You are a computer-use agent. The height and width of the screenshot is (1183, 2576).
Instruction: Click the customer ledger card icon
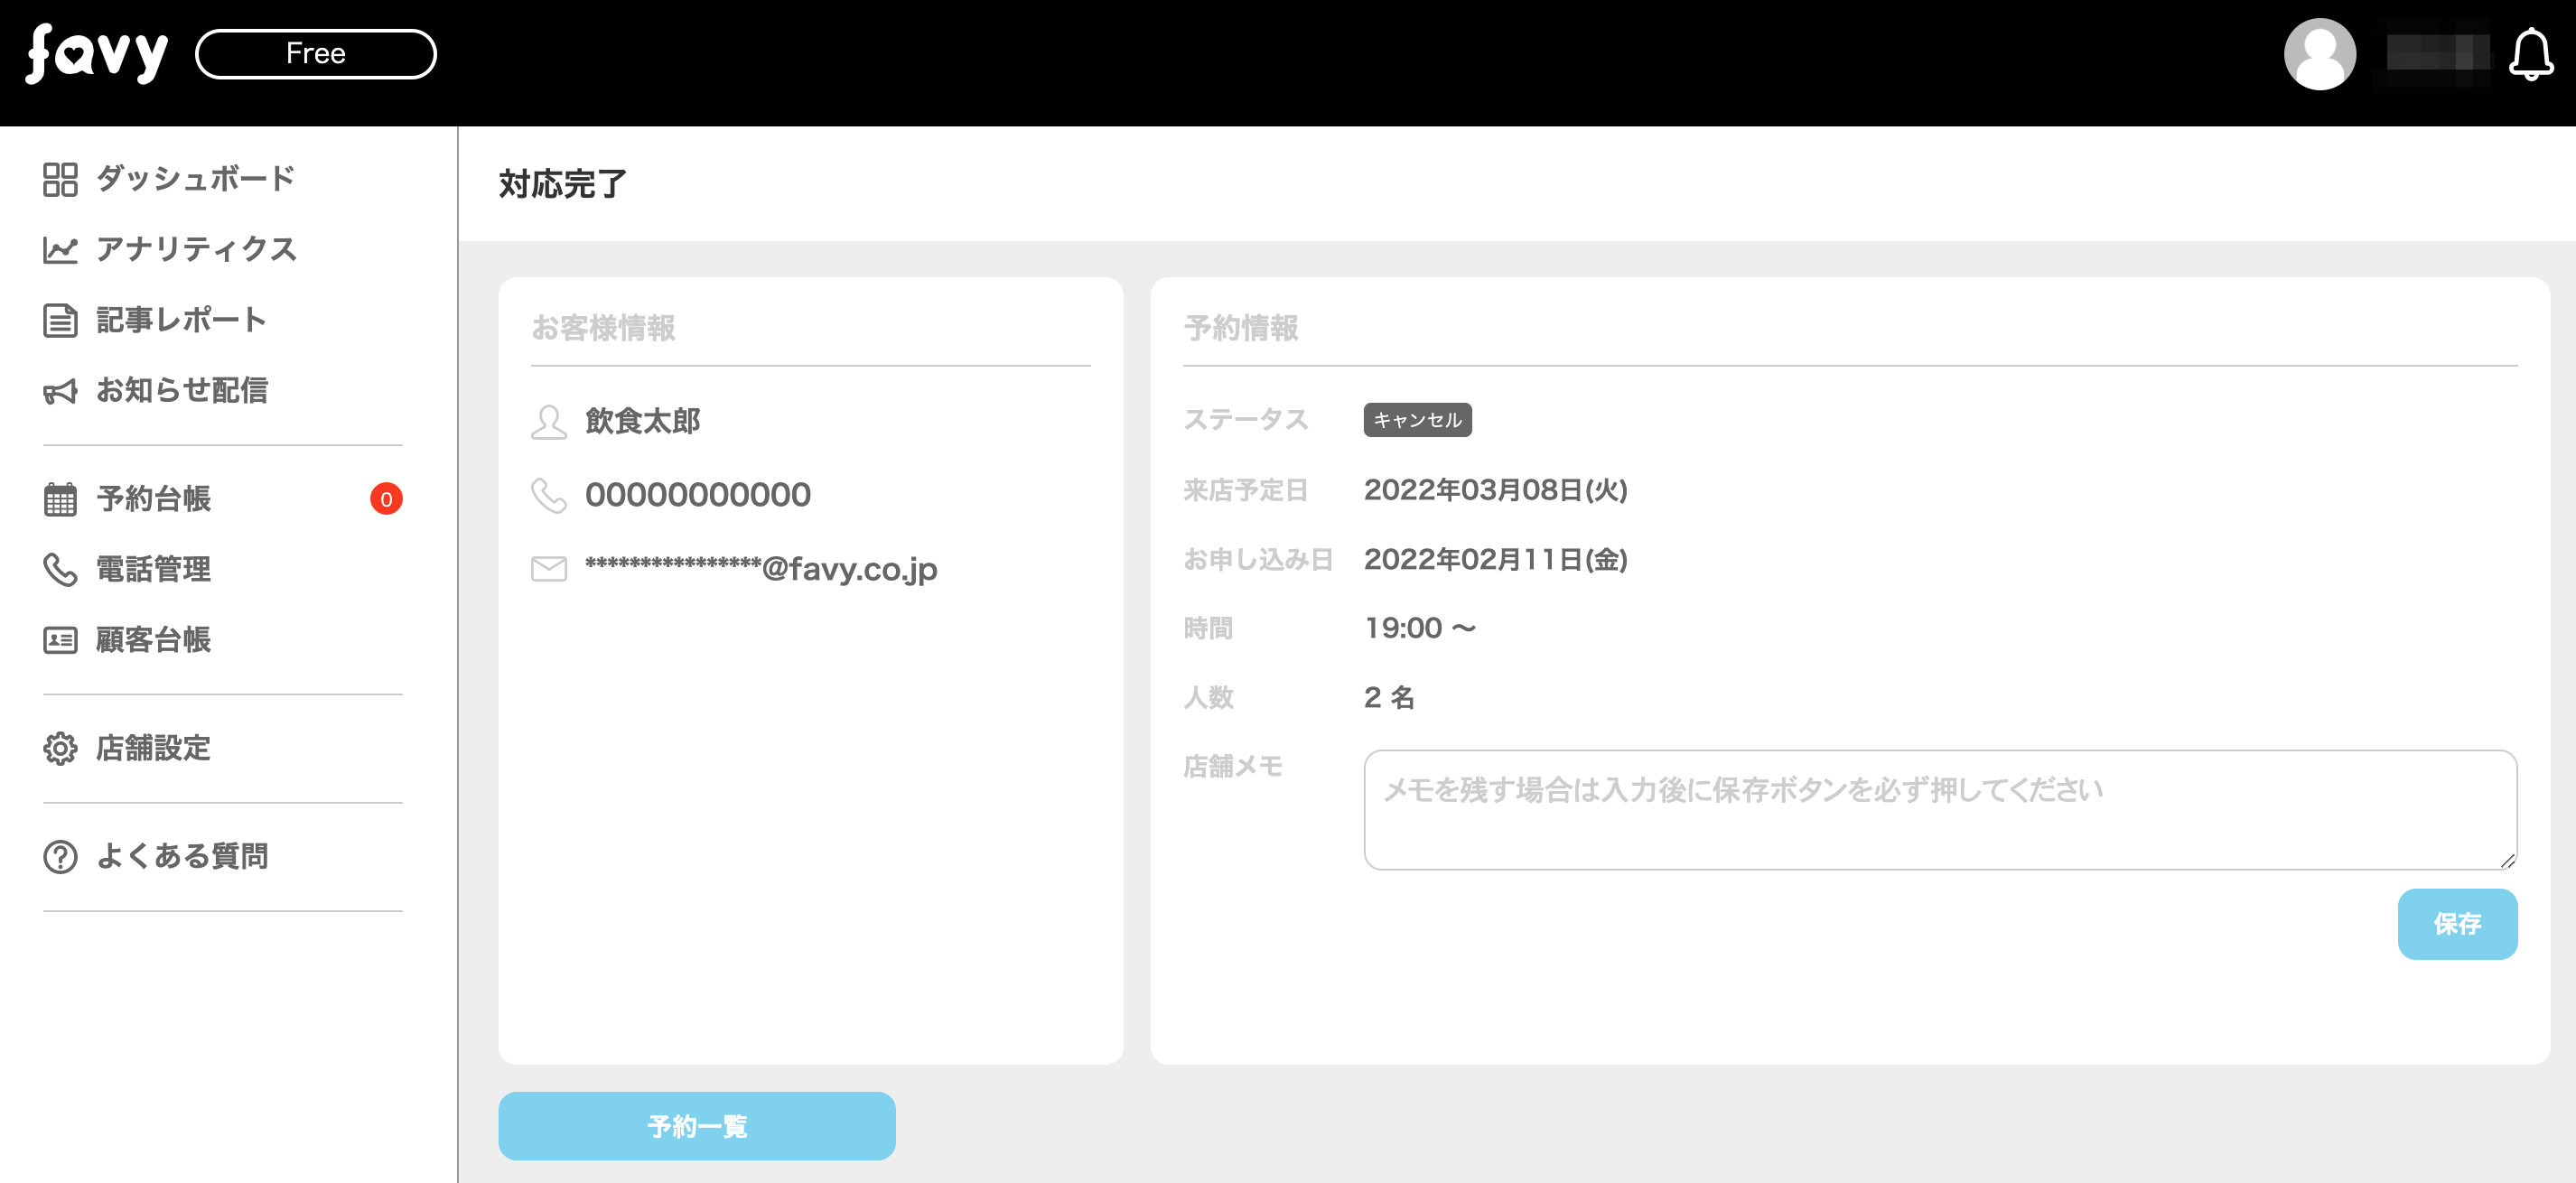pyautogui.click(x=60, y=640)
